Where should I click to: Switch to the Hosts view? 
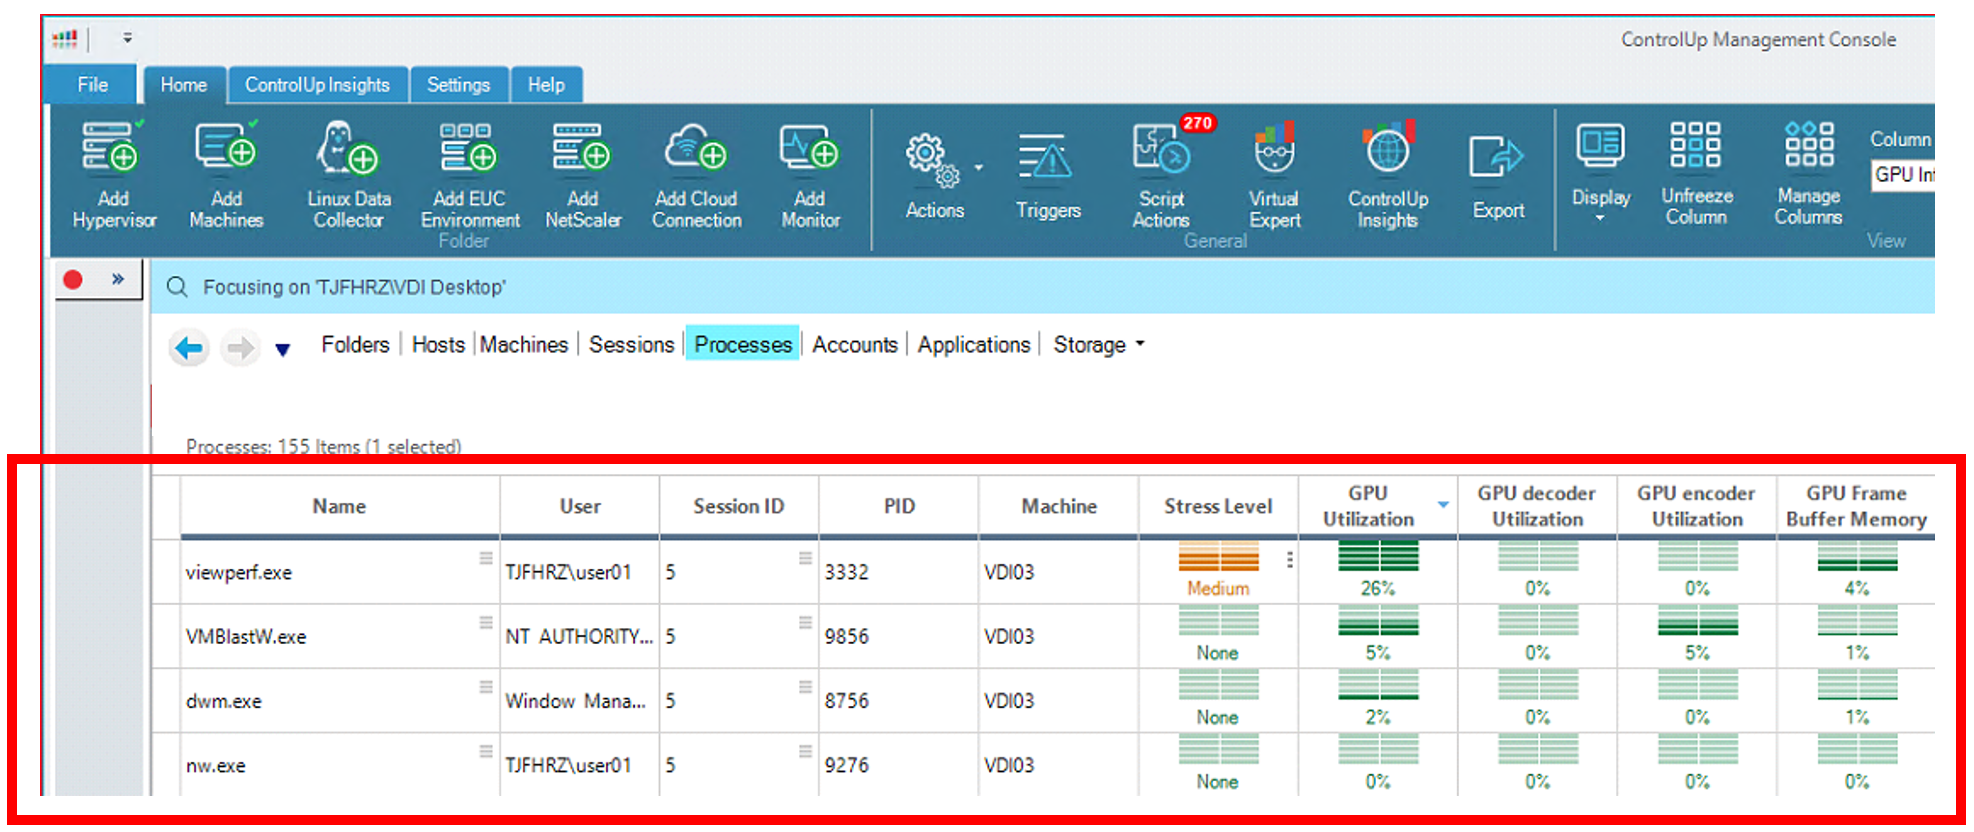point(438,345)
